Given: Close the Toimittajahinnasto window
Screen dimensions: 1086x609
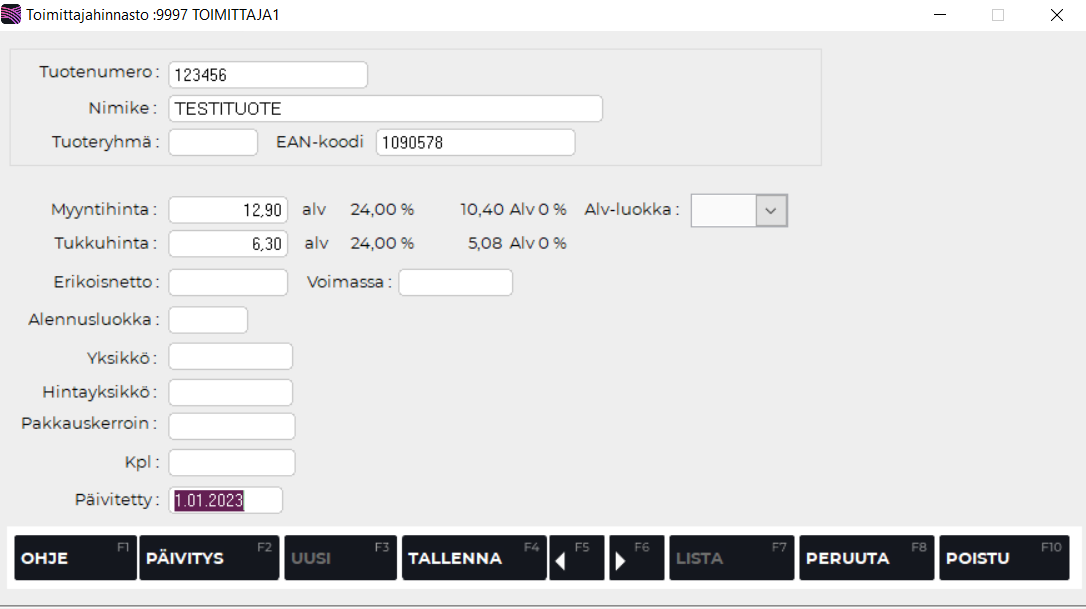Looking at the screenshot, I should 1056,15.
